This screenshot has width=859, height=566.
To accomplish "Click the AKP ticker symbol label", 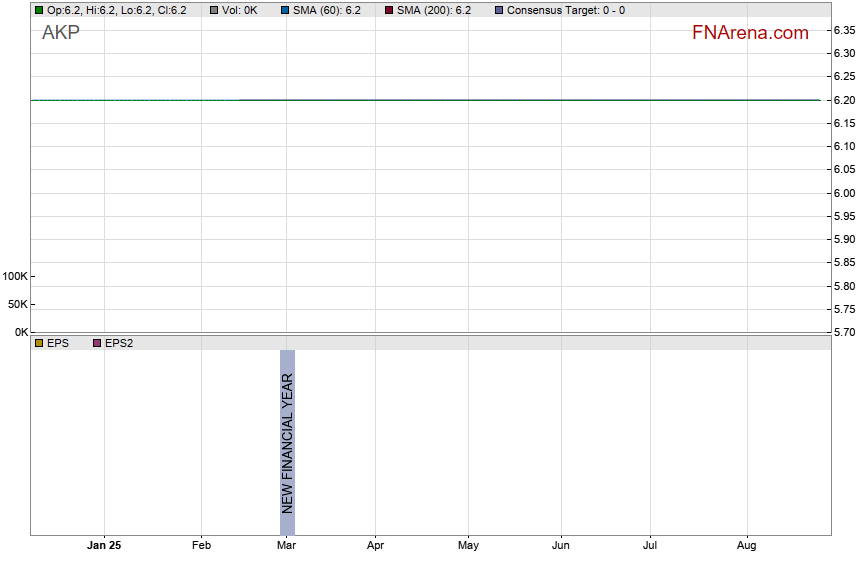I will (x=61, y=32).
